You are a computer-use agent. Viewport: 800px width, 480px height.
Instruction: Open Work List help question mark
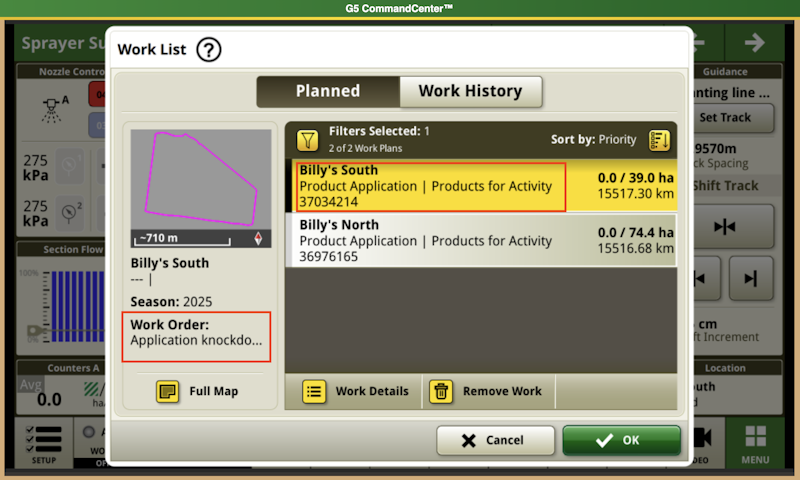[209, 49]
